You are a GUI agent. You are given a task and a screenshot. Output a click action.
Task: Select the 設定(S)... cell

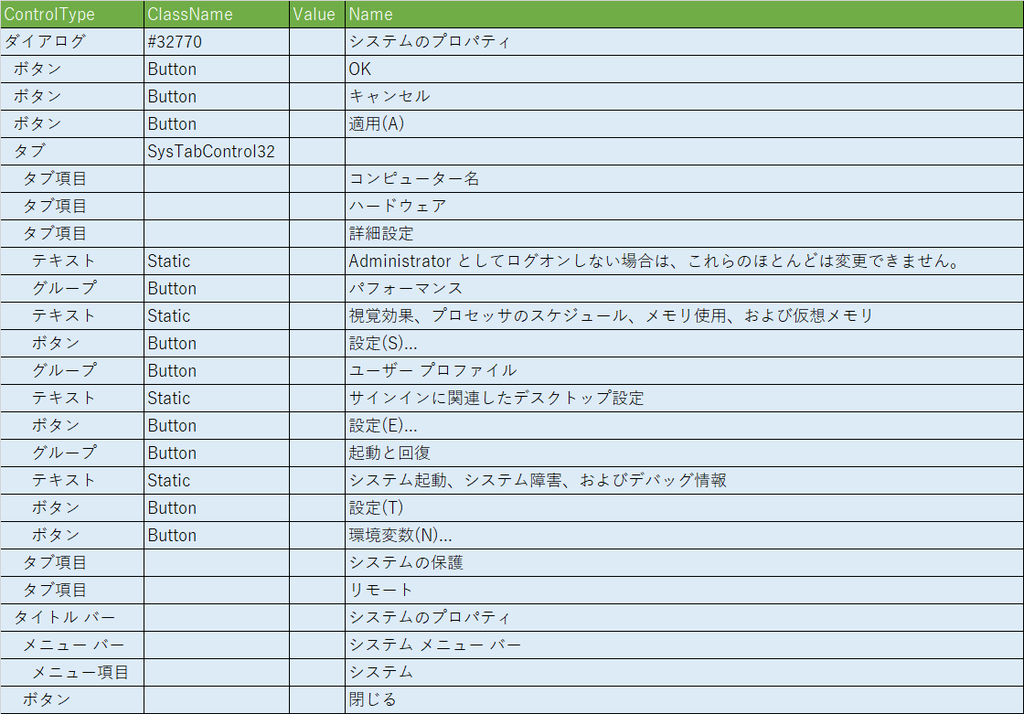684,344
